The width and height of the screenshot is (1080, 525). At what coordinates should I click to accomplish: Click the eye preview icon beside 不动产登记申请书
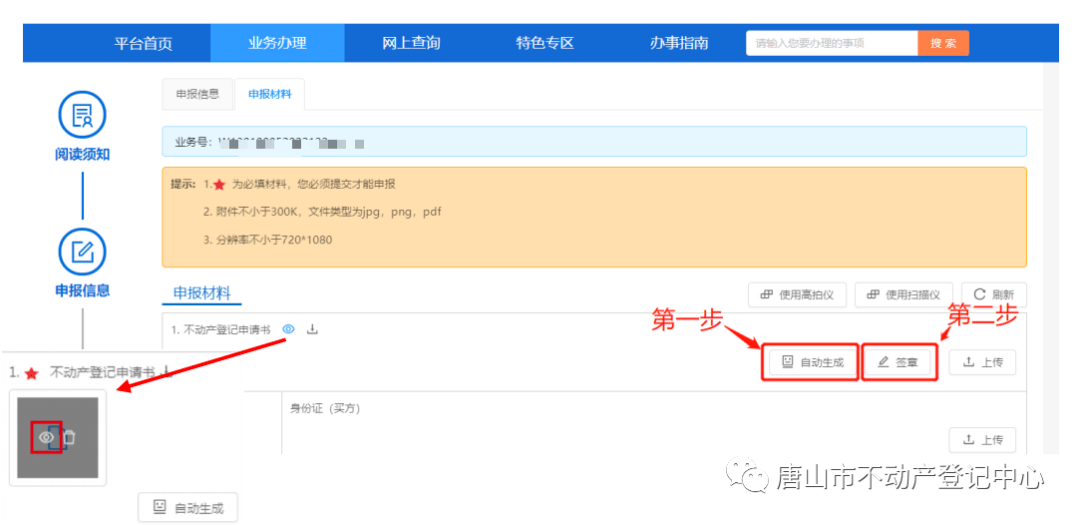coord(288,329)
